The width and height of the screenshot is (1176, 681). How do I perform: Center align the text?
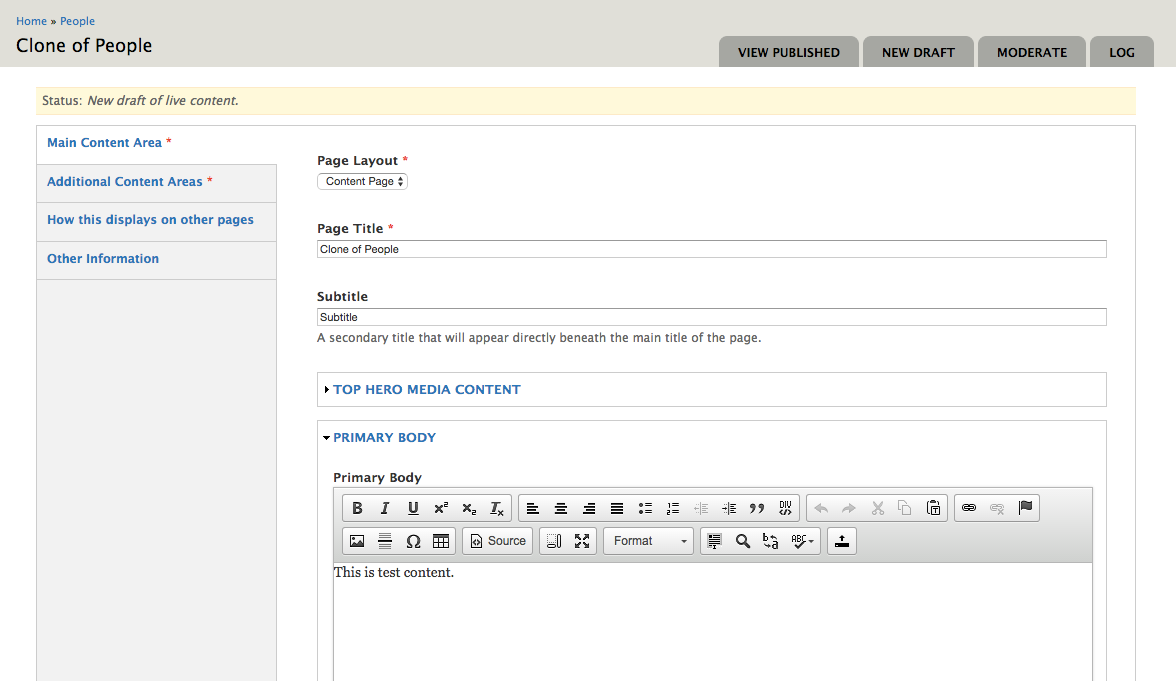(561, 508)
